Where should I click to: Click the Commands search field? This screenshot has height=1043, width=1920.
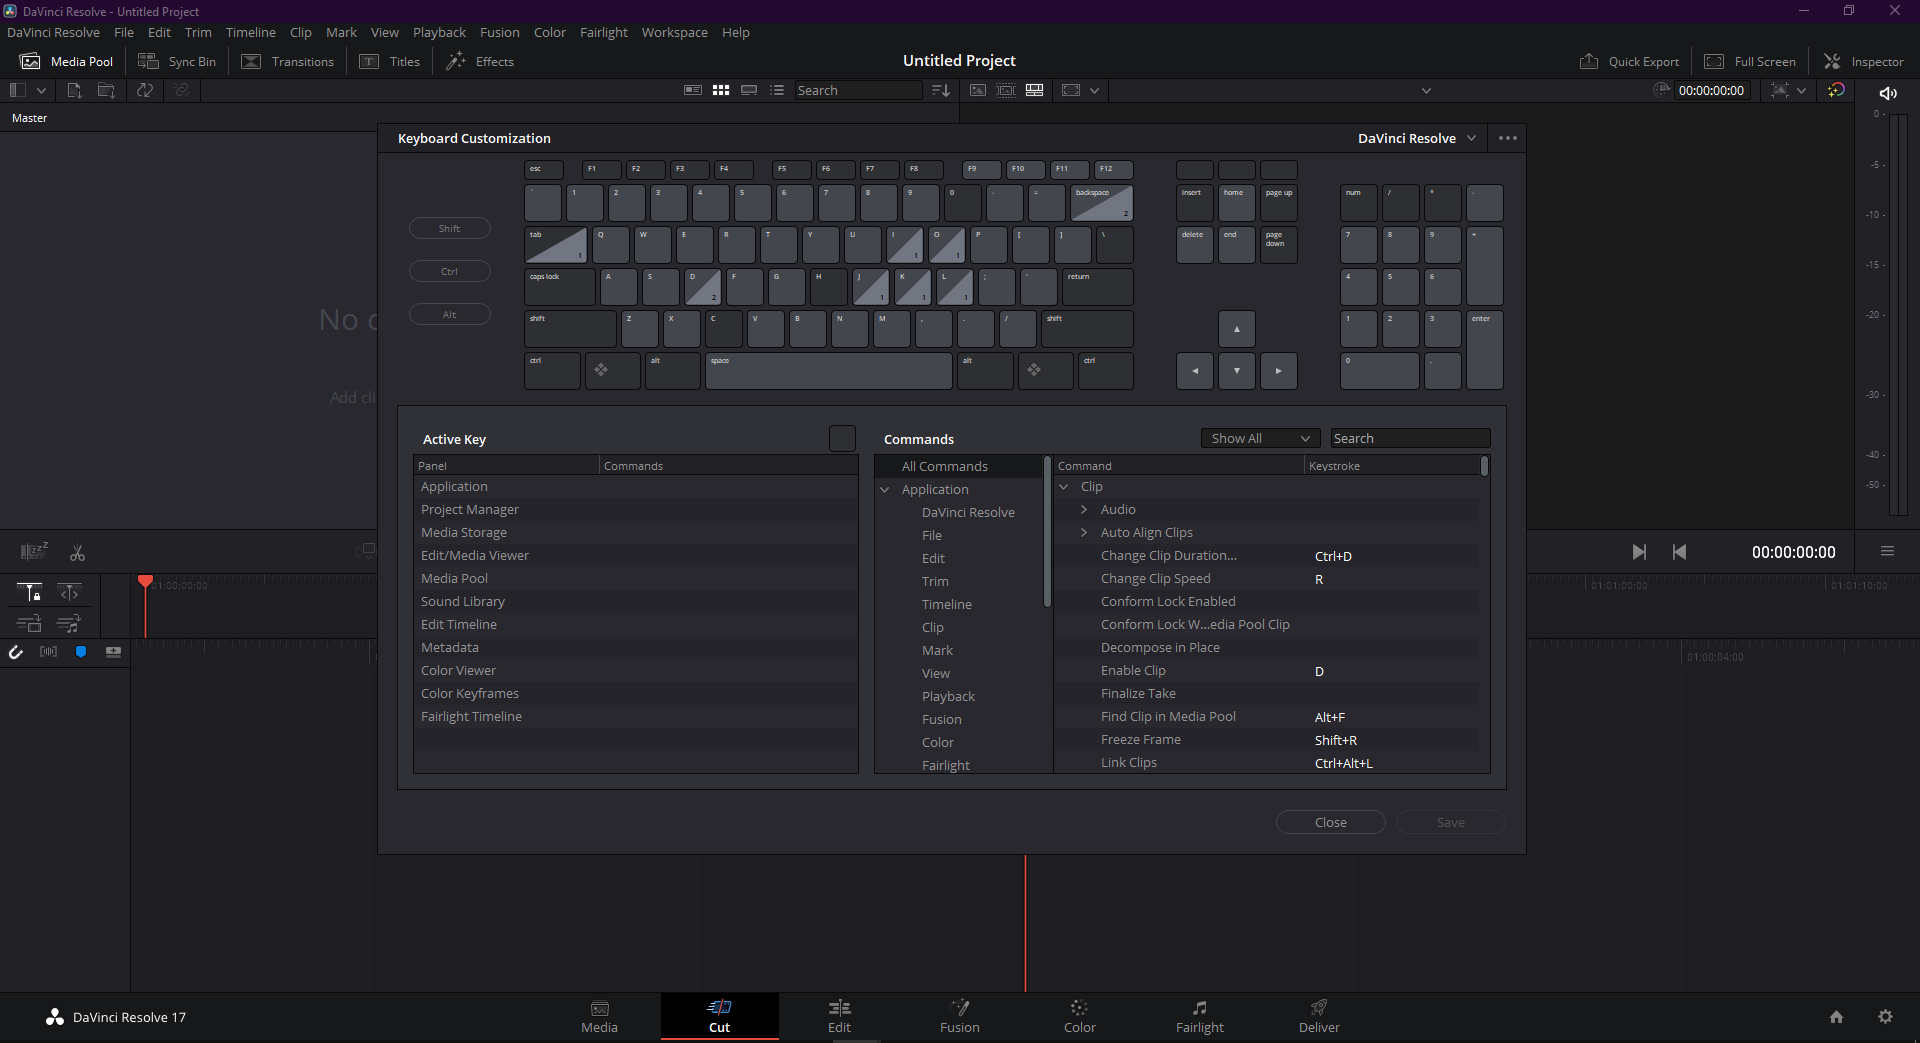click(1410, 438)
